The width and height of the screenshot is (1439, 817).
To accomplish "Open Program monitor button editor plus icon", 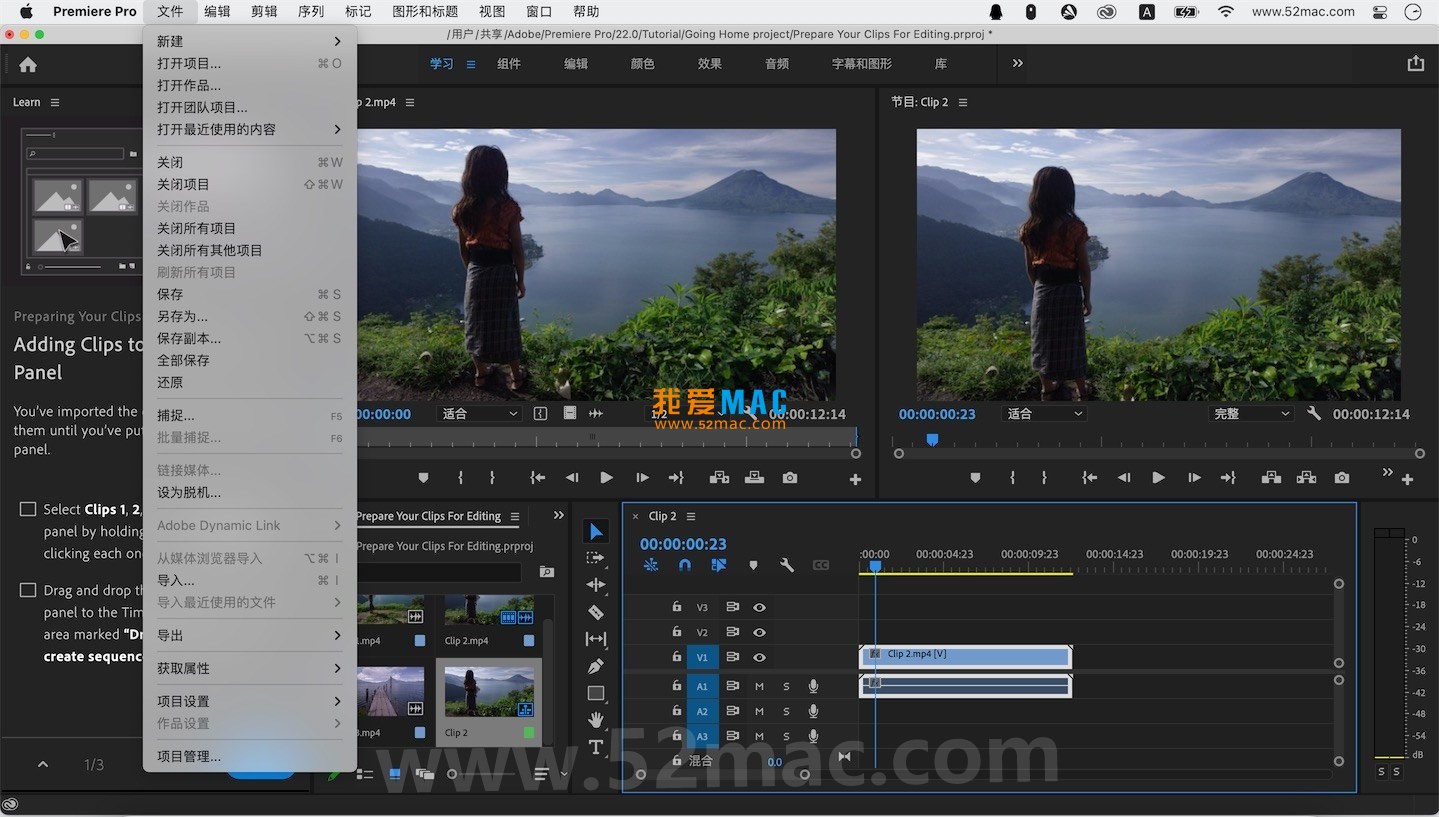I will click(1408, 480).
